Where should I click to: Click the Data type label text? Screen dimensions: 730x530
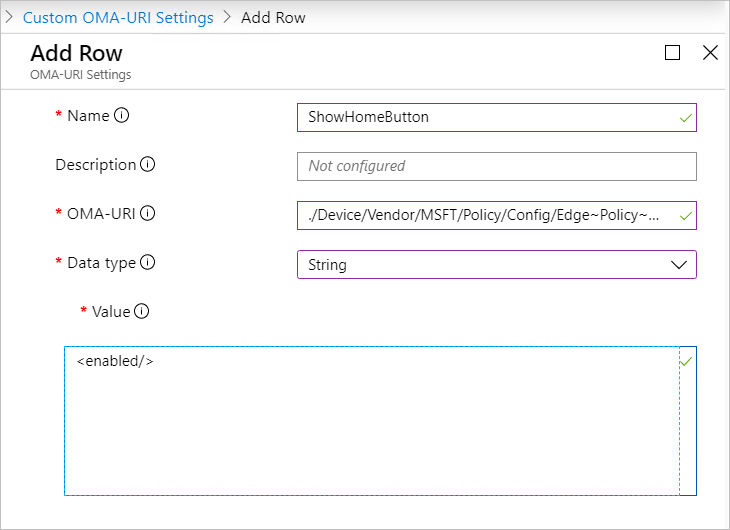pyautogui.click(x=101, y=263)
